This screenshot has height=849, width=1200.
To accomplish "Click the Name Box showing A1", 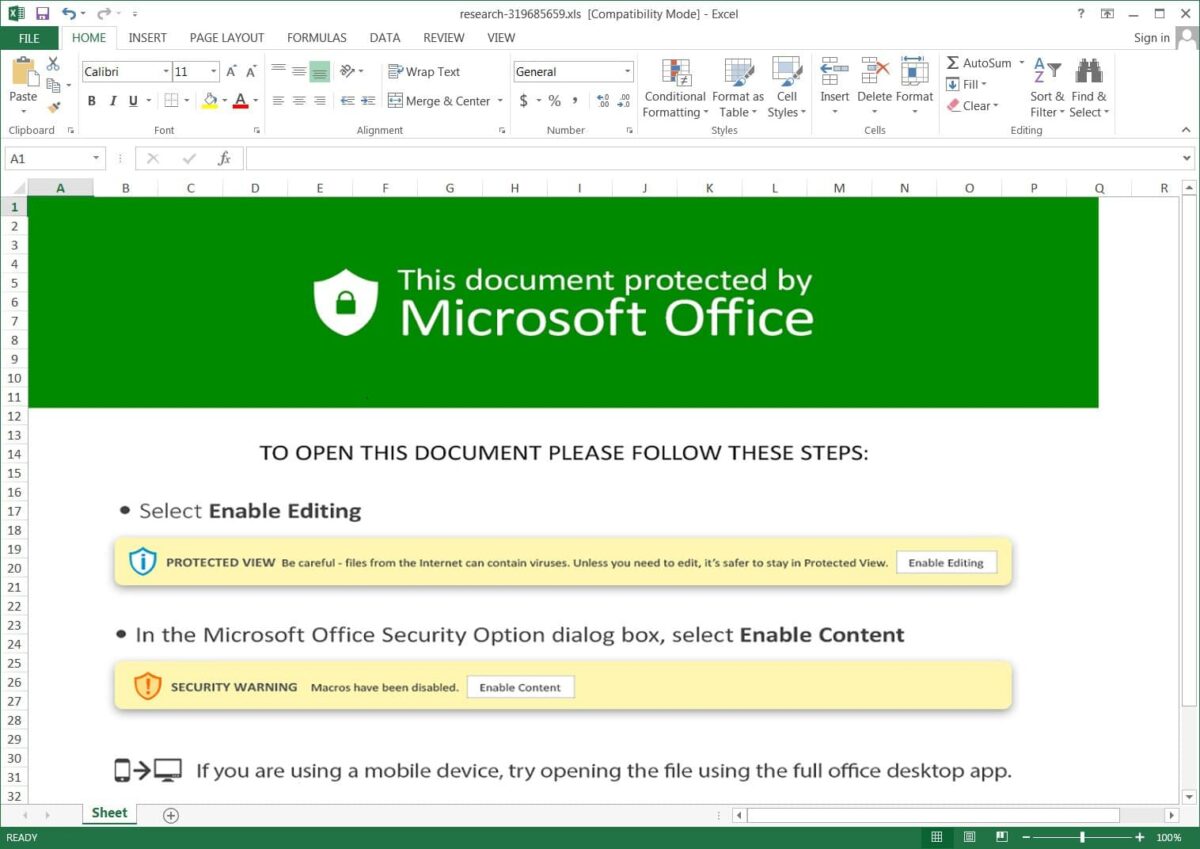I will click(x=47, y=158).
